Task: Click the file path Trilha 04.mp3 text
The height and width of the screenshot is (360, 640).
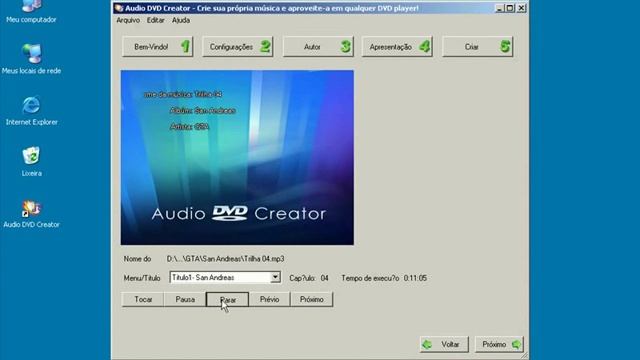Action: 225,259
